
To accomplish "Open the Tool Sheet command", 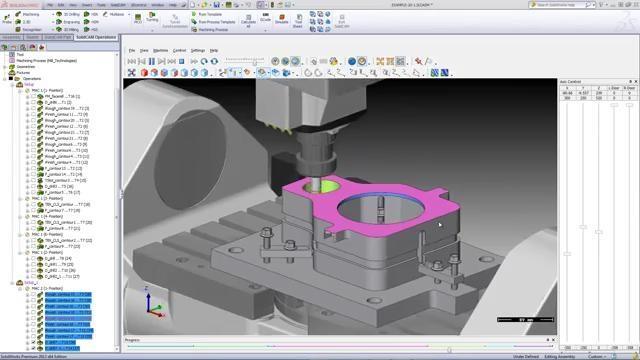I will pos(298,21).
